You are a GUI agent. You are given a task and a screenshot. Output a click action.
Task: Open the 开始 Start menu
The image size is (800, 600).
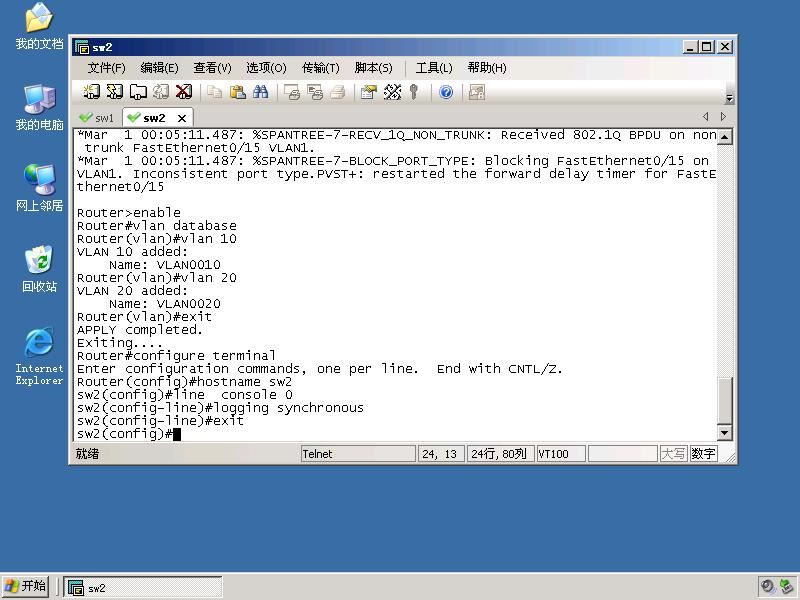(x=26, y=587)
